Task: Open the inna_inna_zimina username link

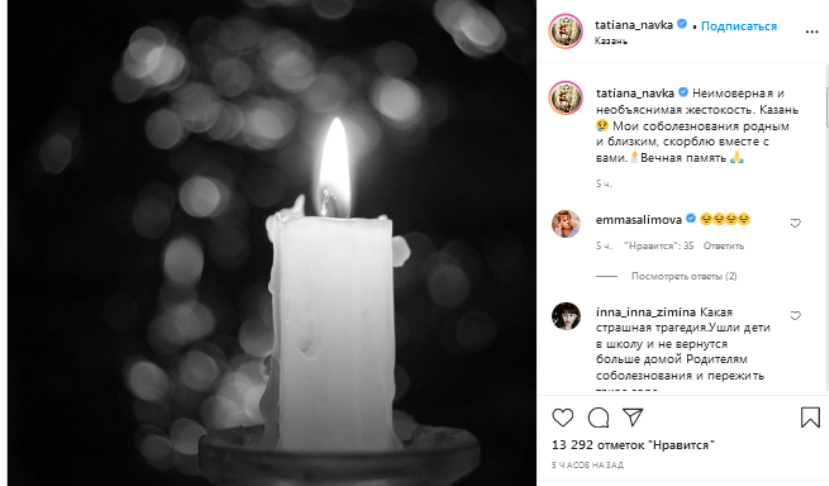Action: click(646, 312)
